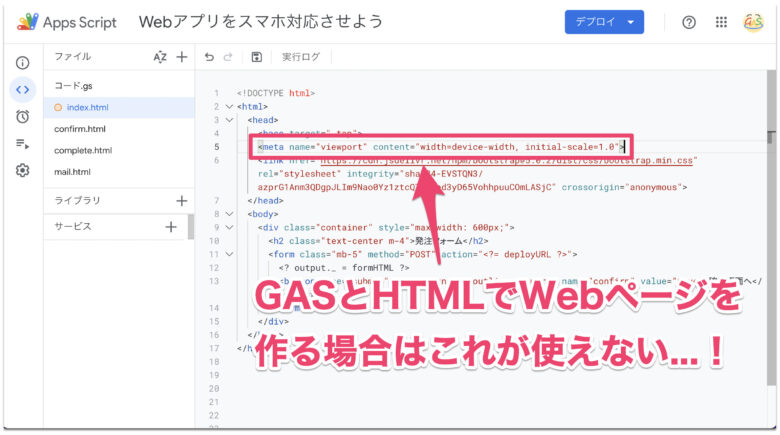Open the Help question mark icon
This screenshot has width=780, height=435.
689,22
